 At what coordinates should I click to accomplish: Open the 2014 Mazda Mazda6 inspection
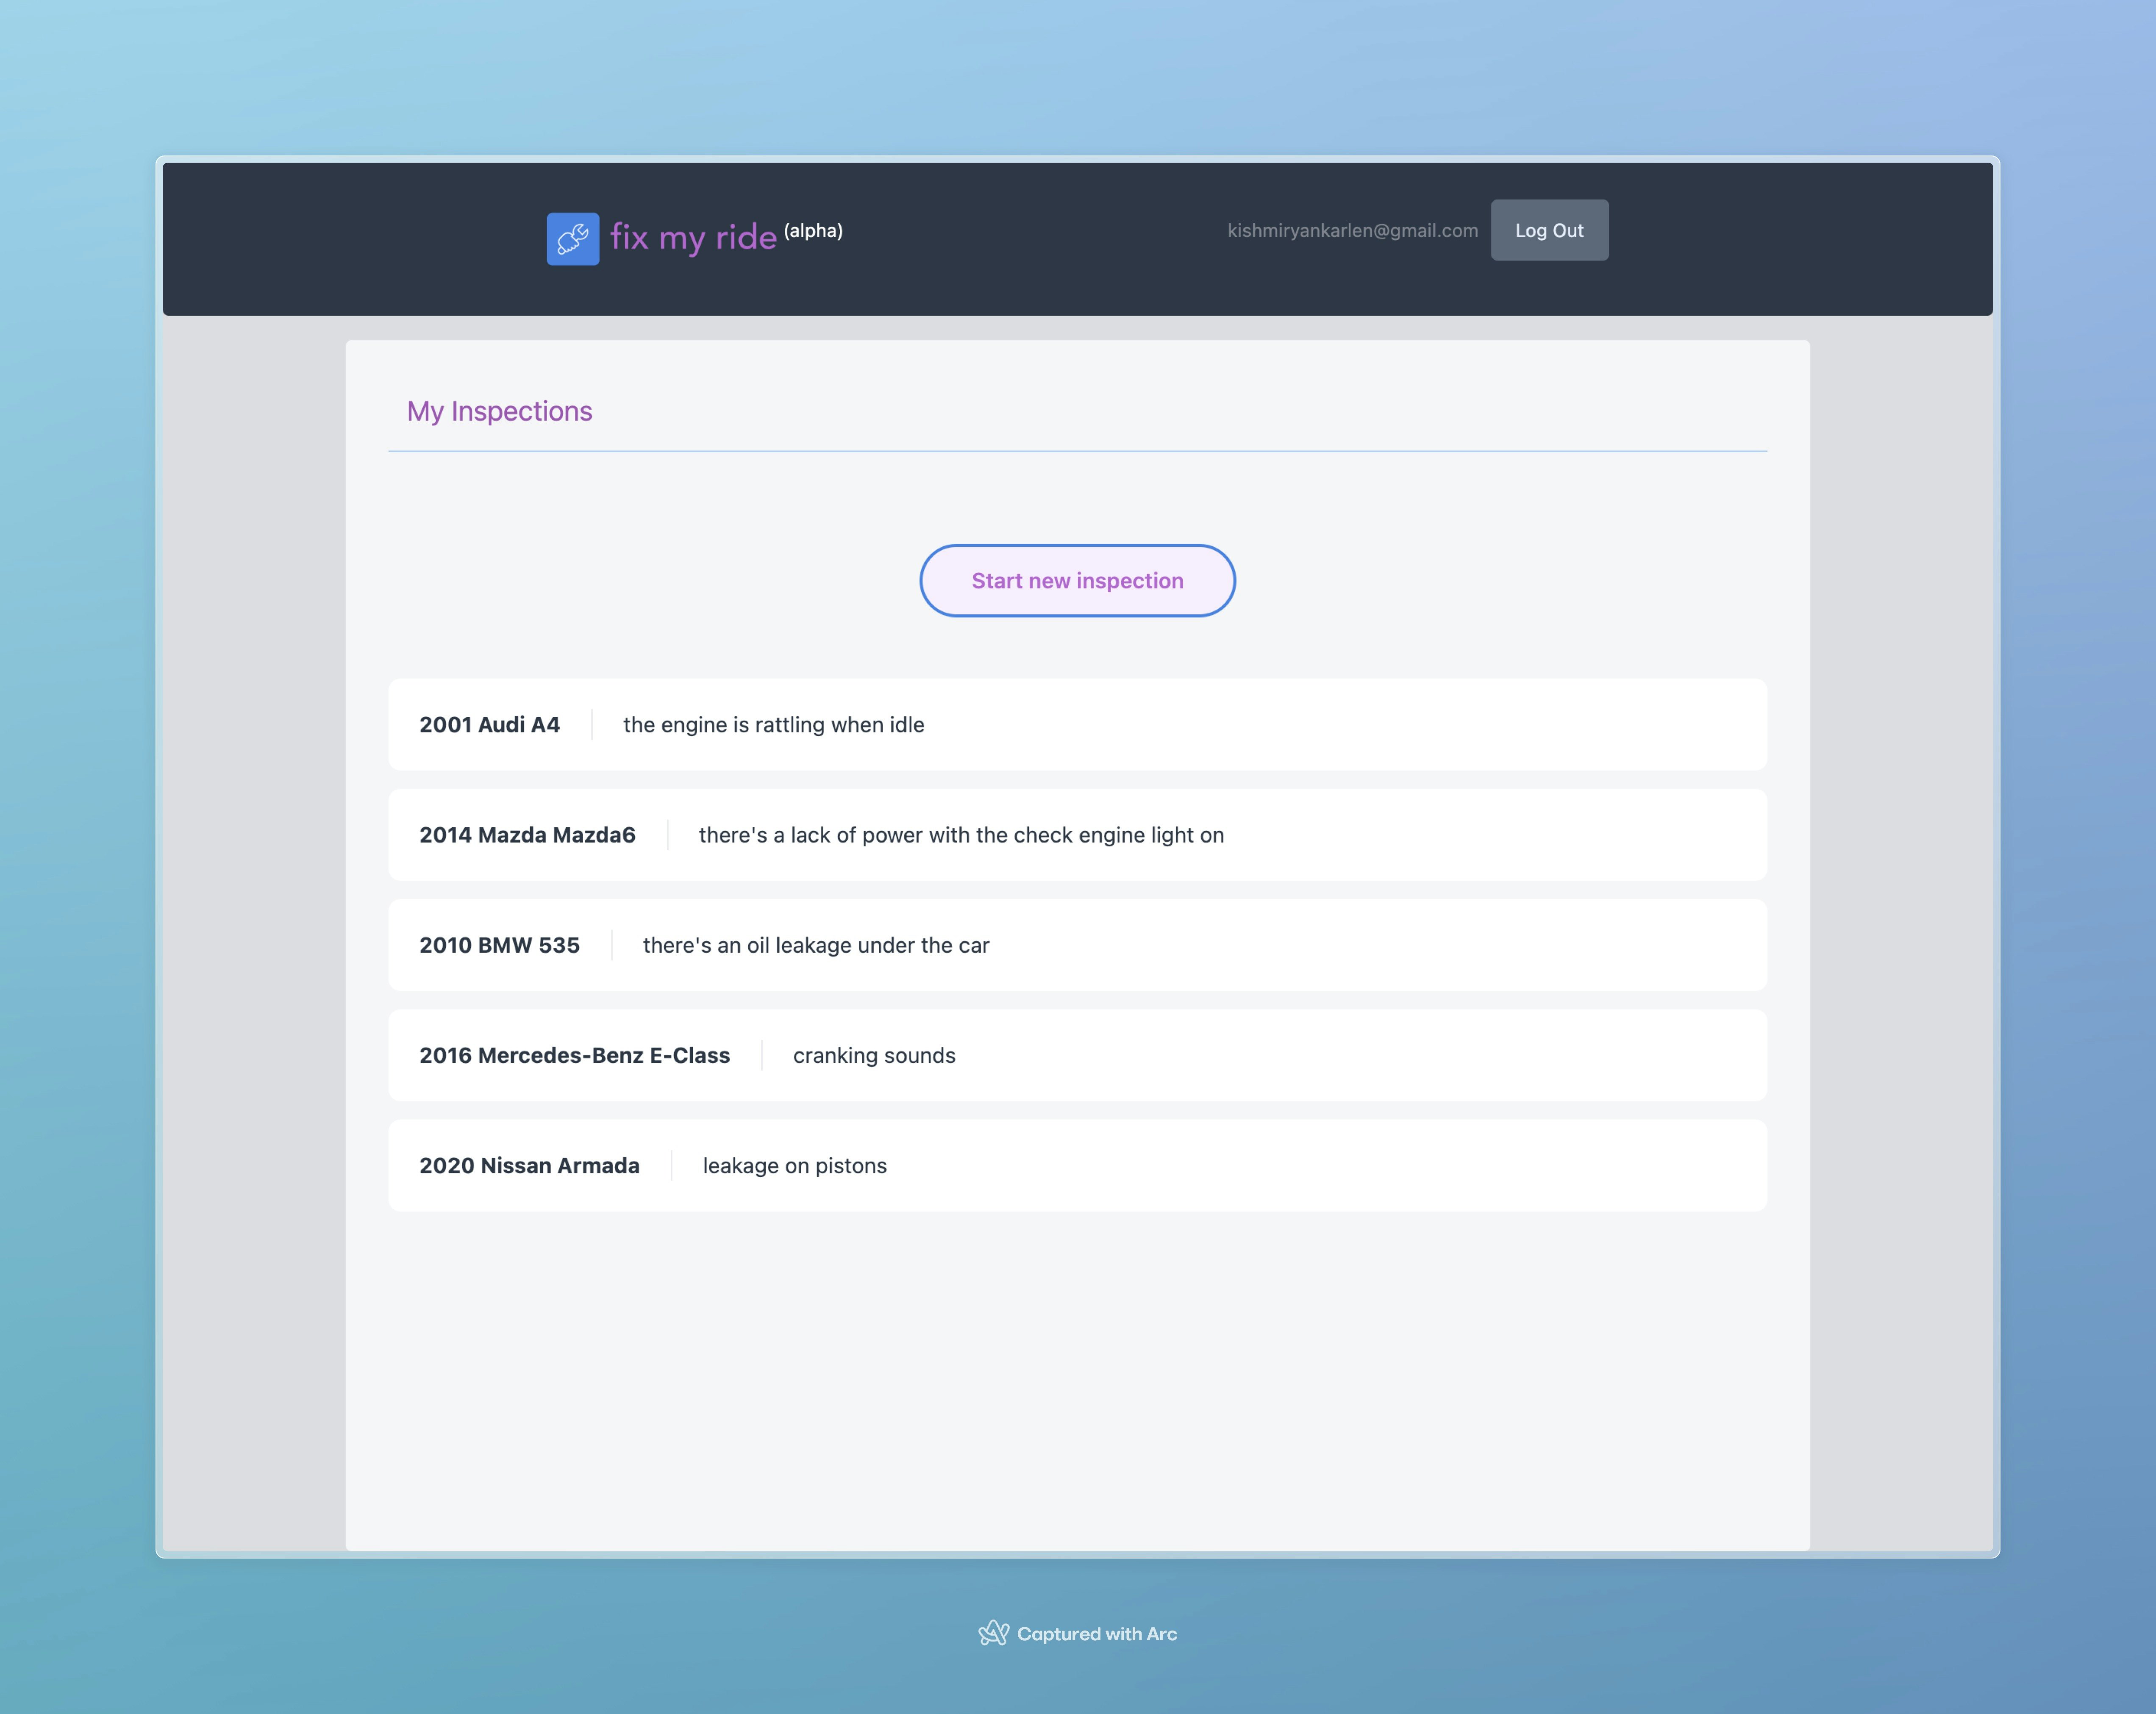(527, 835)
